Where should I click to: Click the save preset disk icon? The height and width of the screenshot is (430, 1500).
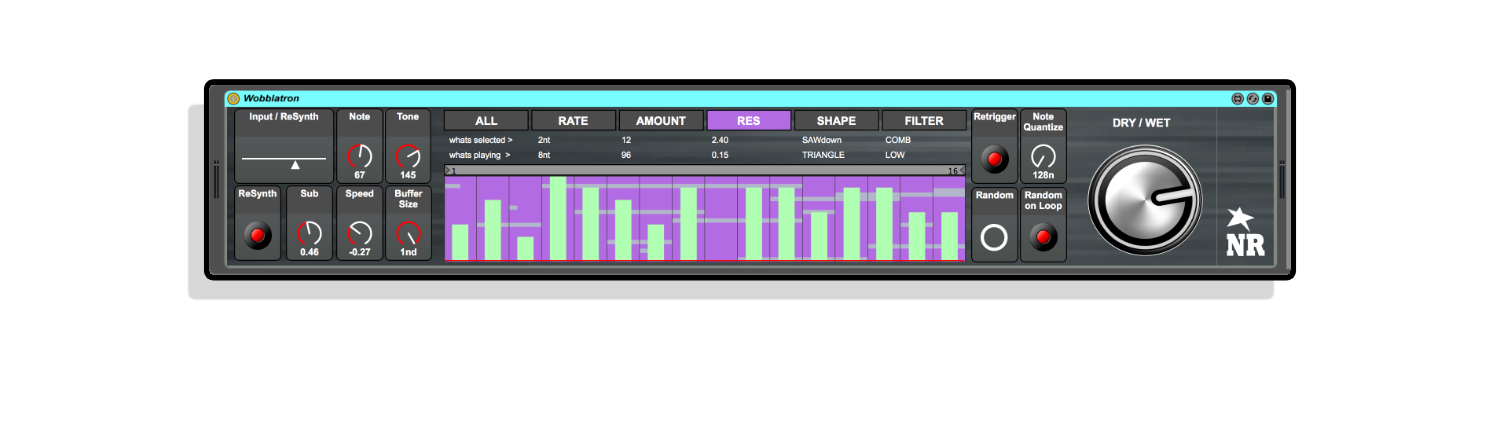point(1268,99)
